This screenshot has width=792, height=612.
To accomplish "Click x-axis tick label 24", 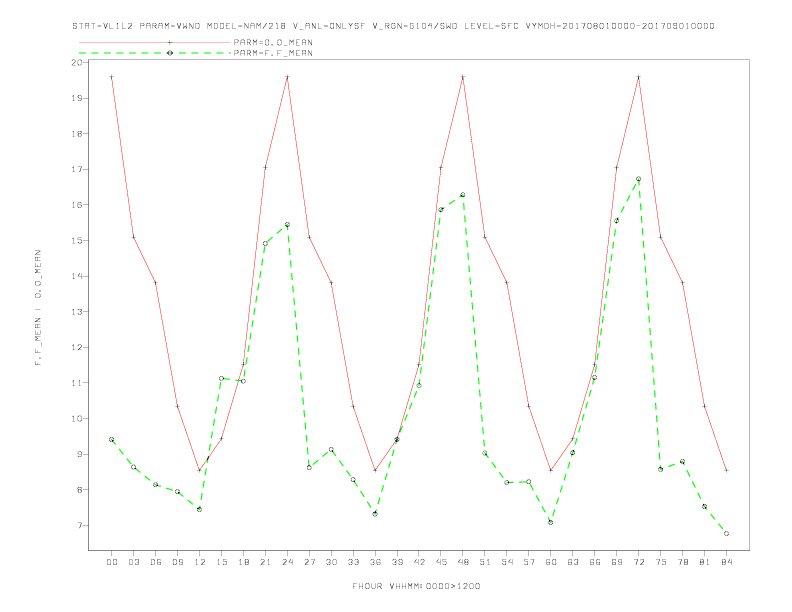I will 287,562.
